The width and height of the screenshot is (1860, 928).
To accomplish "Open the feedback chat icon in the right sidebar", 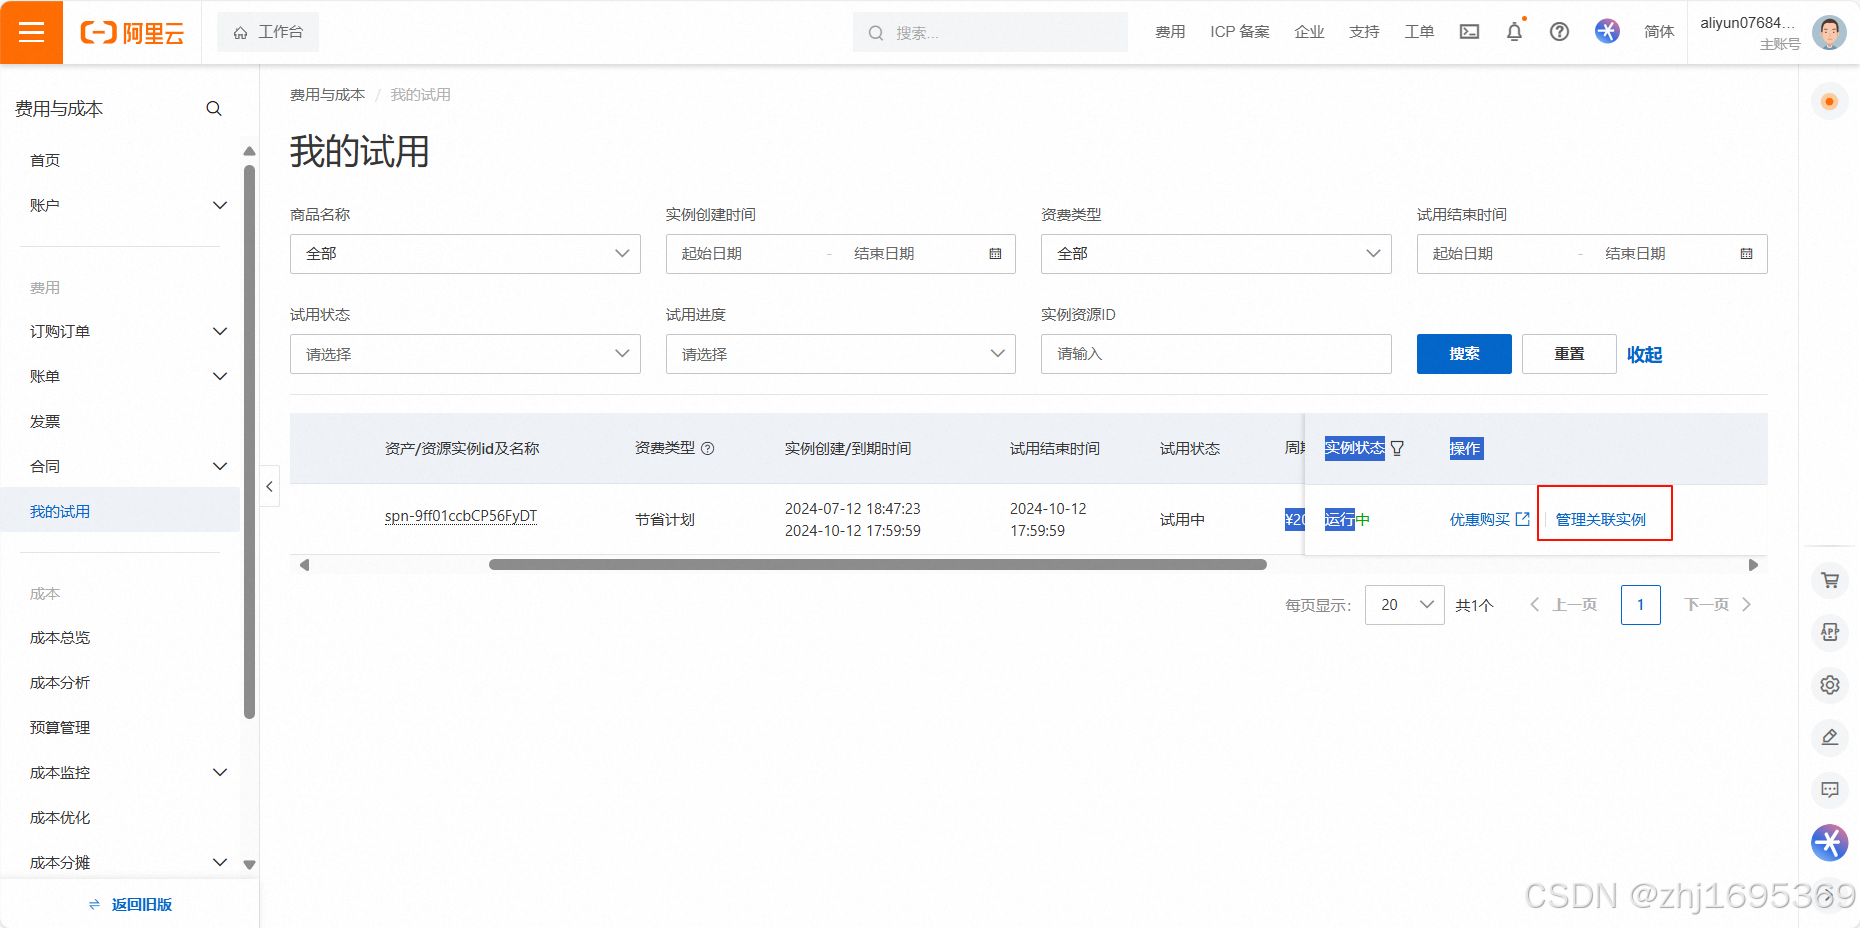I will (1830, 790).
